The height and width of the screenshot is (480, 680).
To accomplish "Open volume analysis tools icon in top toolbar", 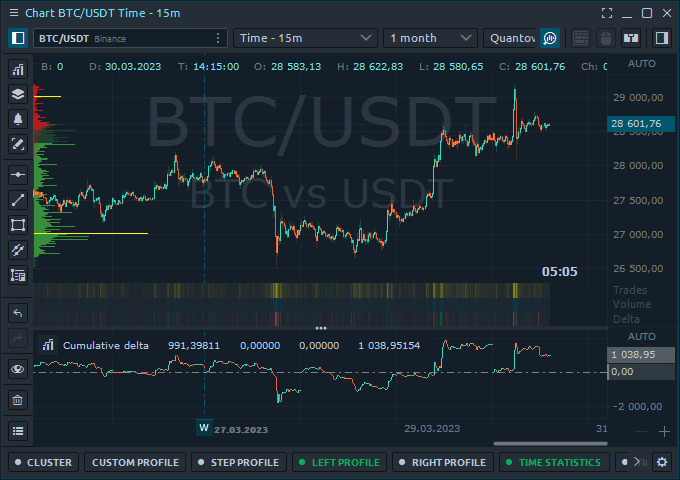I will [549, 38].
